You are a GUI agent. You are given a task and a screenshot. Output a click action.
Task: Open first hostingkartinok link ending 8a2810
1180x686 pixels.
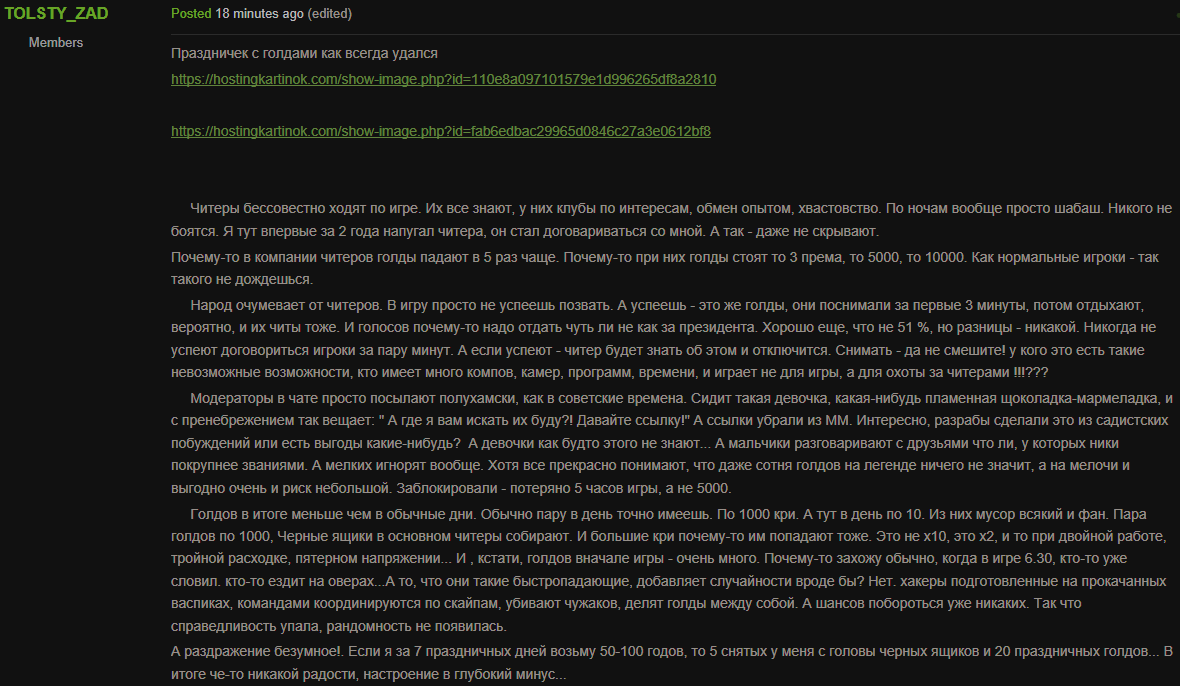click(443, 79)
